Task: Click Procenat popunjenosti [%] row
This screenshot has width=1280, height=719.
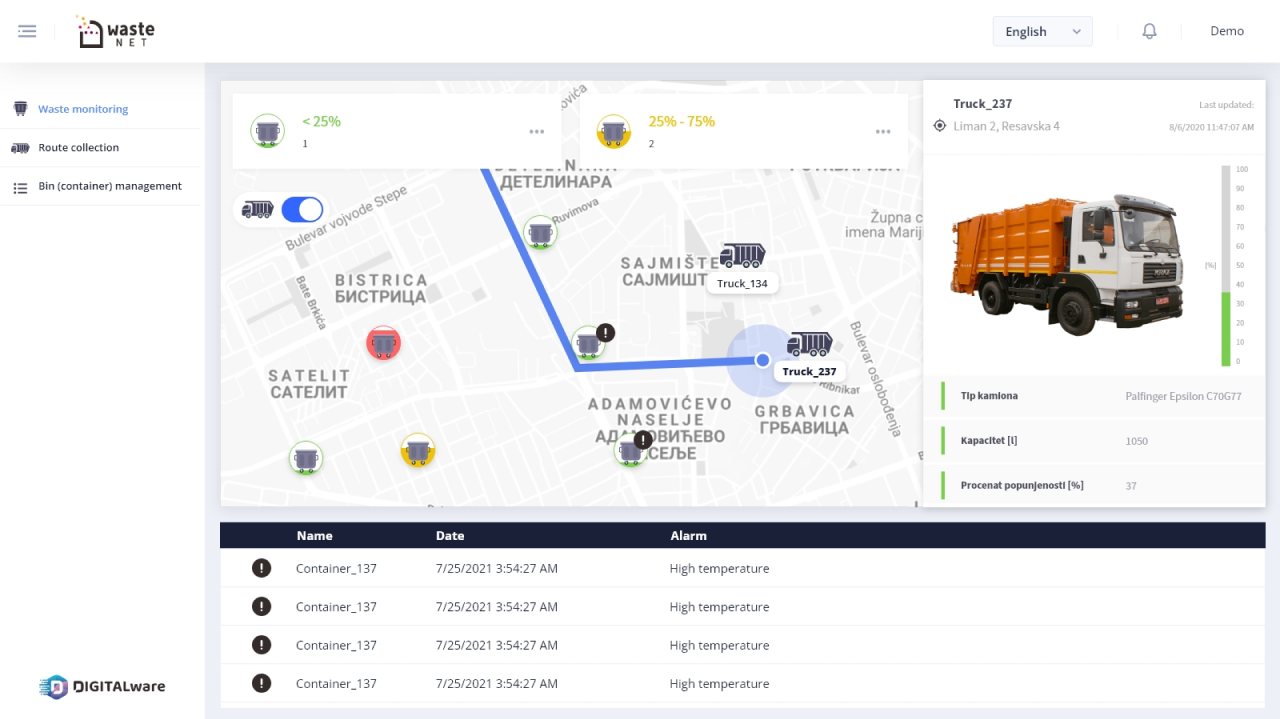Action: click(1094, 485)
